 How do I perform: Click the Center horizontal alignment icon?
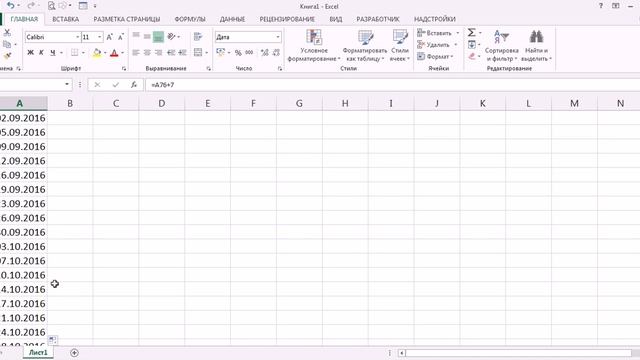[x=147, y=53]
